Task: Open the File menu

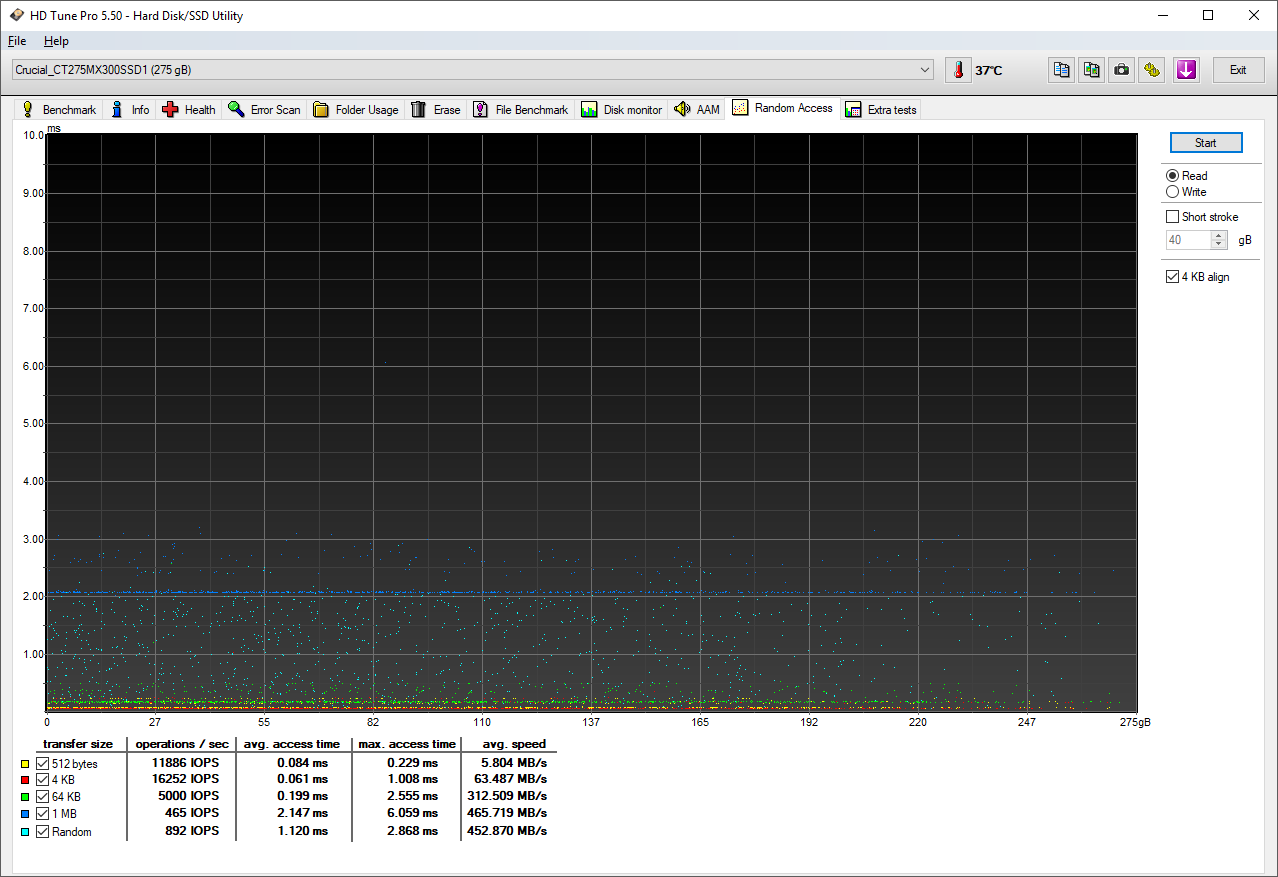Action: 17,41
